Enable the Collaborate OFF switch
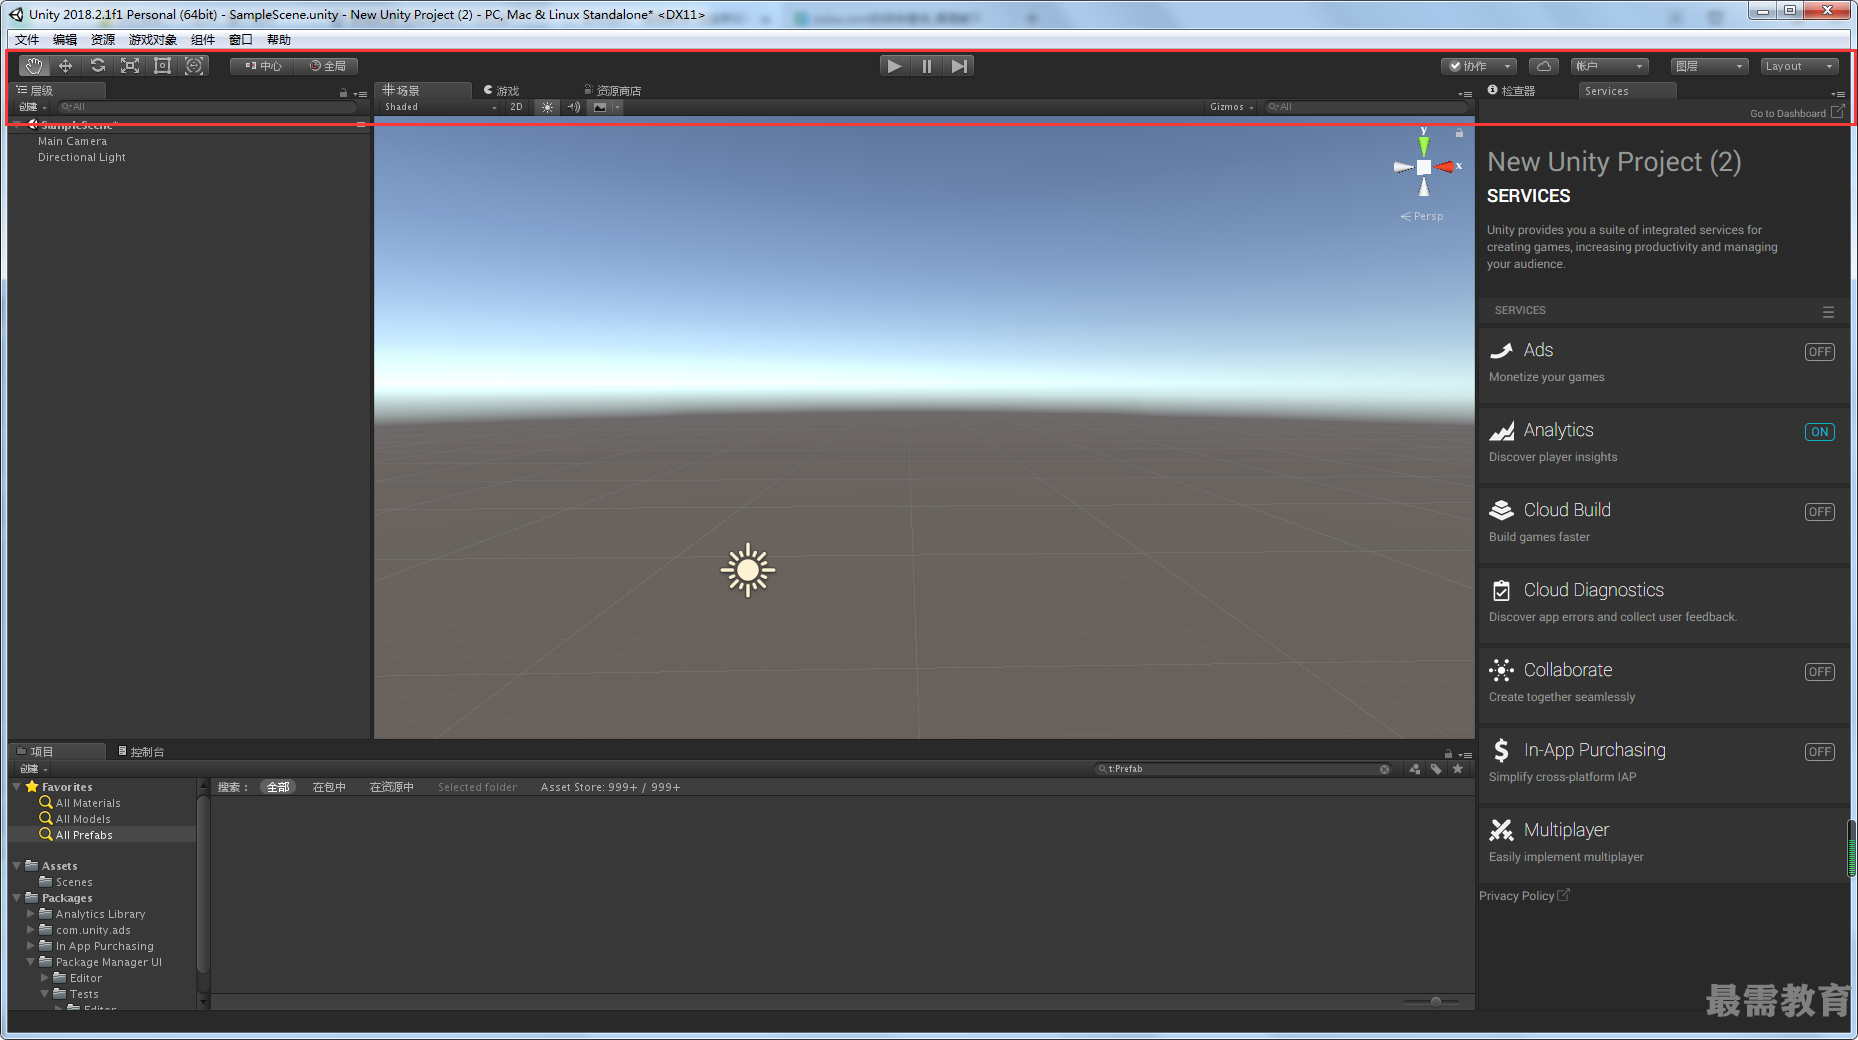The height and width of the screenshot is (1040, 1858). [1819, 672]
